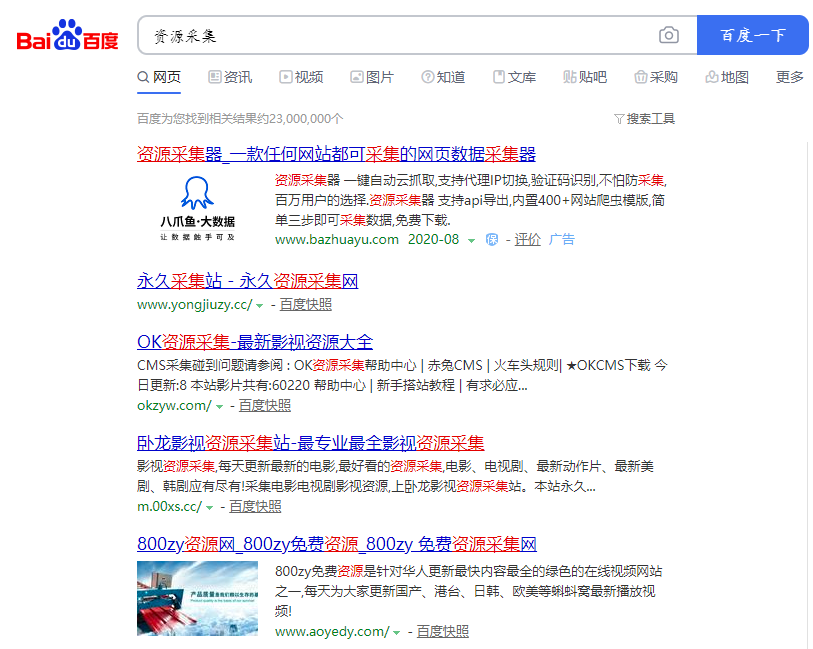Screen dimensions: 813x649
Task: Open result 资源采集器 网页数据采集器
Action: pos(336,154)
